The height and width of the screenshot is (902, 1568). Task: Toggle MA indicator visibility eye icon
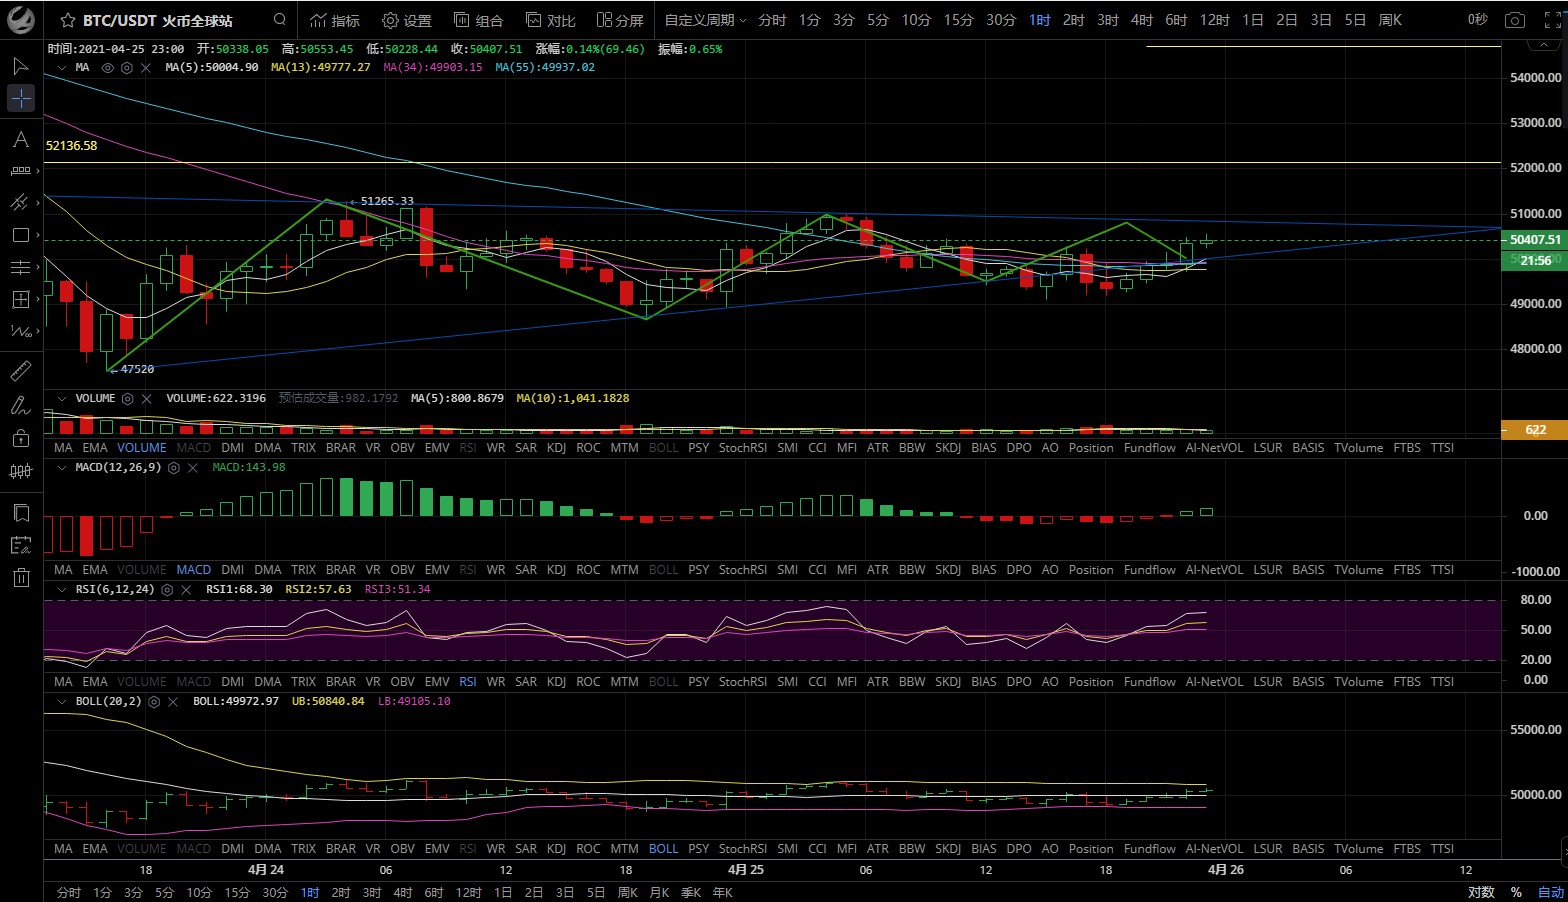[108, 68]
